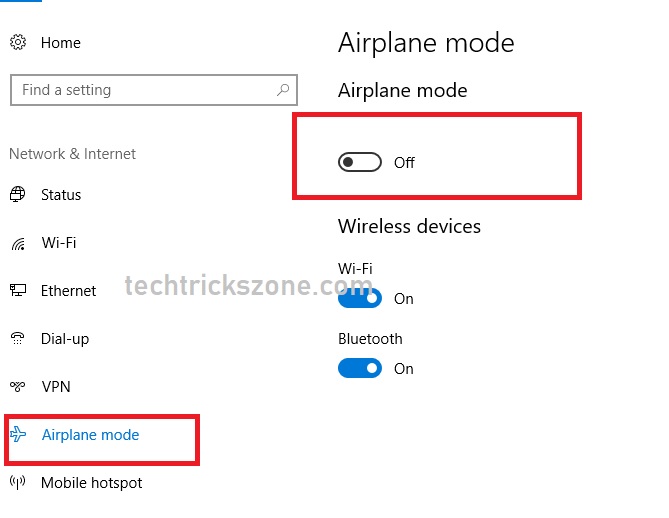The width and height of the screenshot is (669, 518).
Task: Click the search magnifier icon
Action: [x=283, y=90]
